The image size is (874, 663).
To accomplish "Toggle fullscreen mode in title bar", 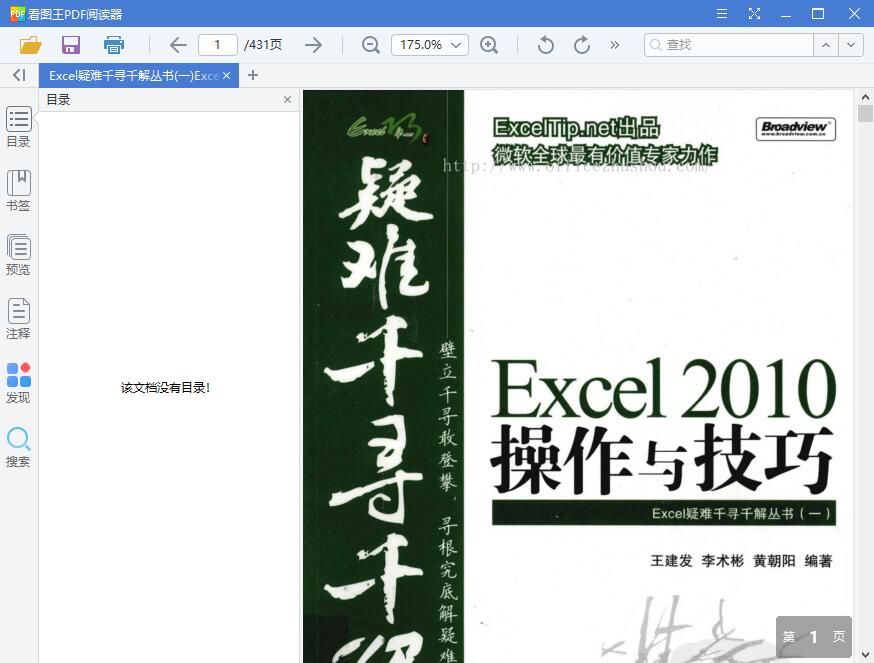I will coord(754,13).
